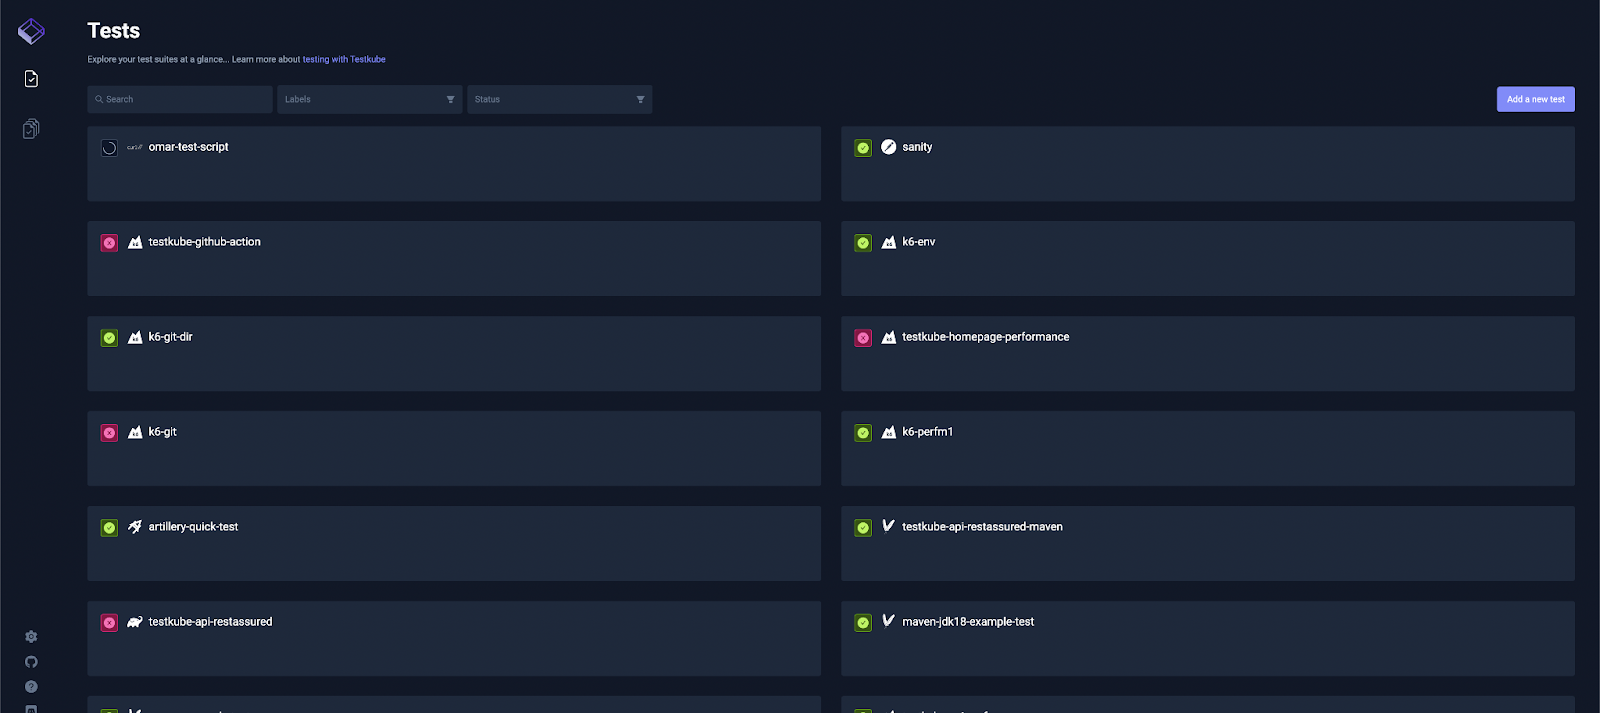This screenshot has width=1600, height=713.
Task: Open the help question mark icon
Action: tap(31, 686)
